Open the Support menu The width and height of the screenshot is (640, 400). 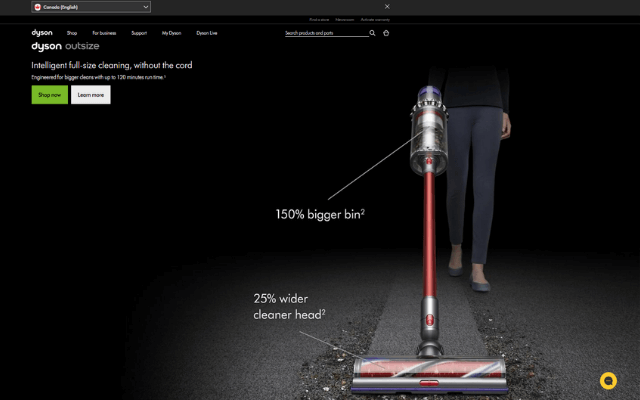[139, 33]
